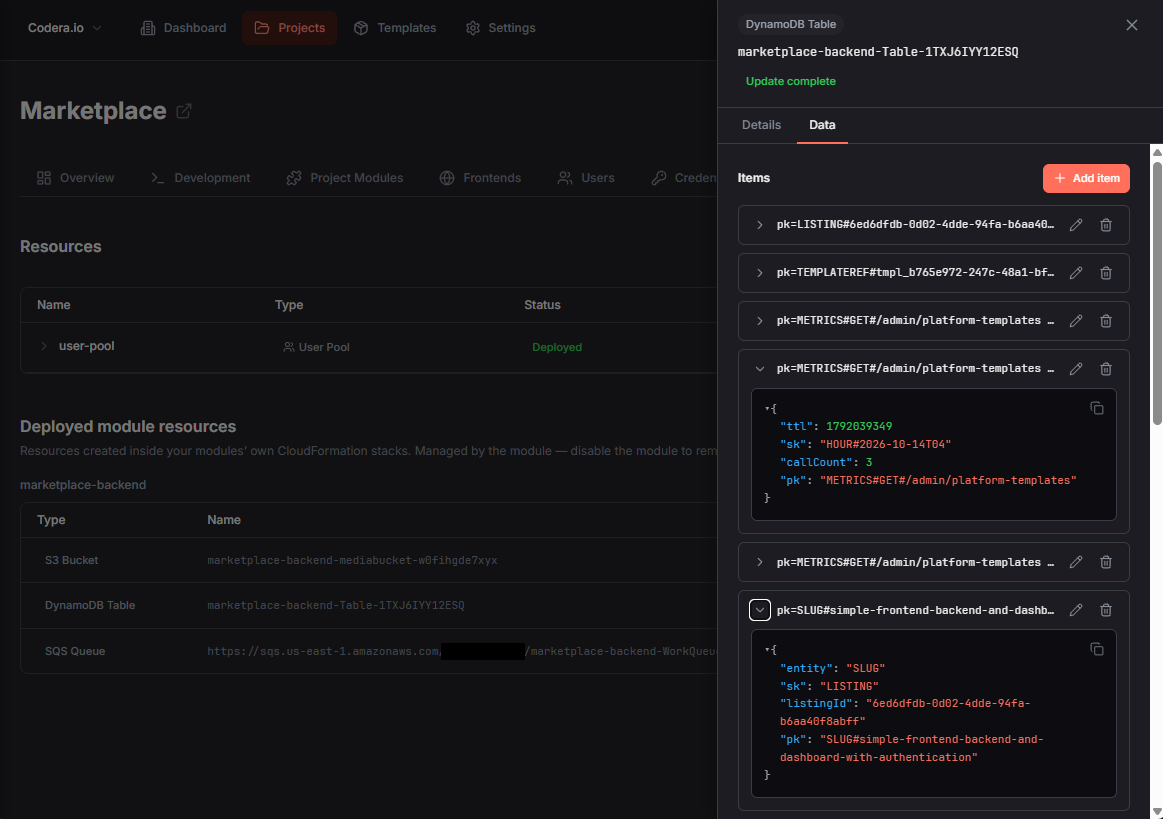Click the SQS queue URL text
1163x819 pixels.
click(x=461, y=651)
